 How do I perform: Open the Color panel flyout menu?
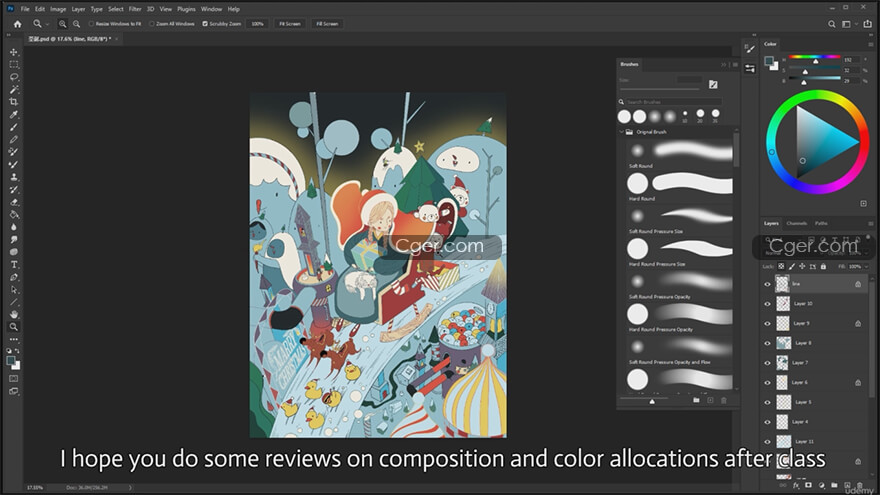click(x=870, y=44)
